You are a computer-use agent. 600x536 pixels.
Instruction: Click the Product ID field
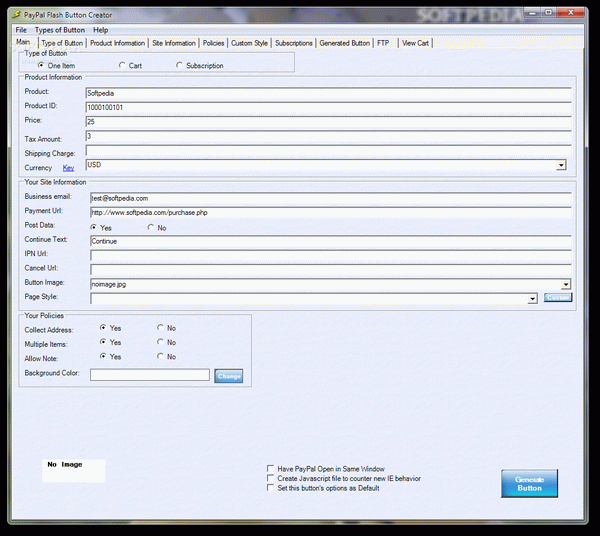tap(328, 108)
